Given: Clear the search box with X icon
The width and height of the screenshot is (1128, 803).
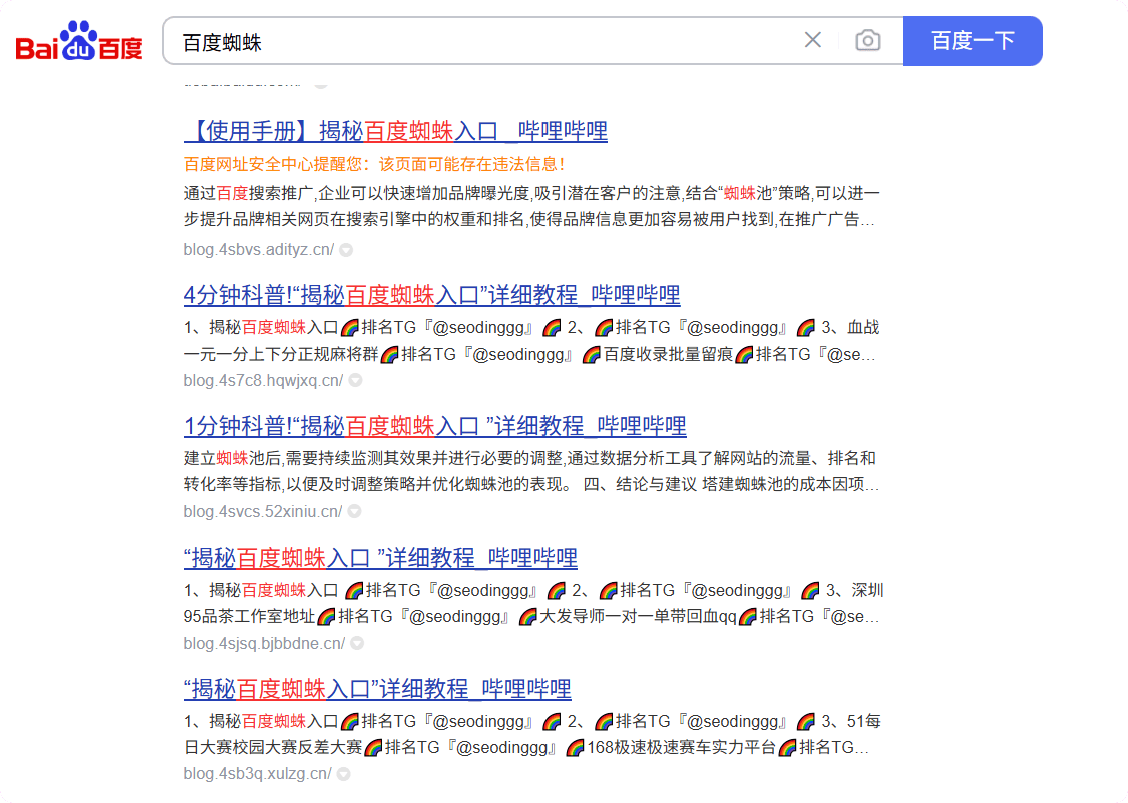Looking at the screenshot, I should pyautogui.click(x=812, y=40).
